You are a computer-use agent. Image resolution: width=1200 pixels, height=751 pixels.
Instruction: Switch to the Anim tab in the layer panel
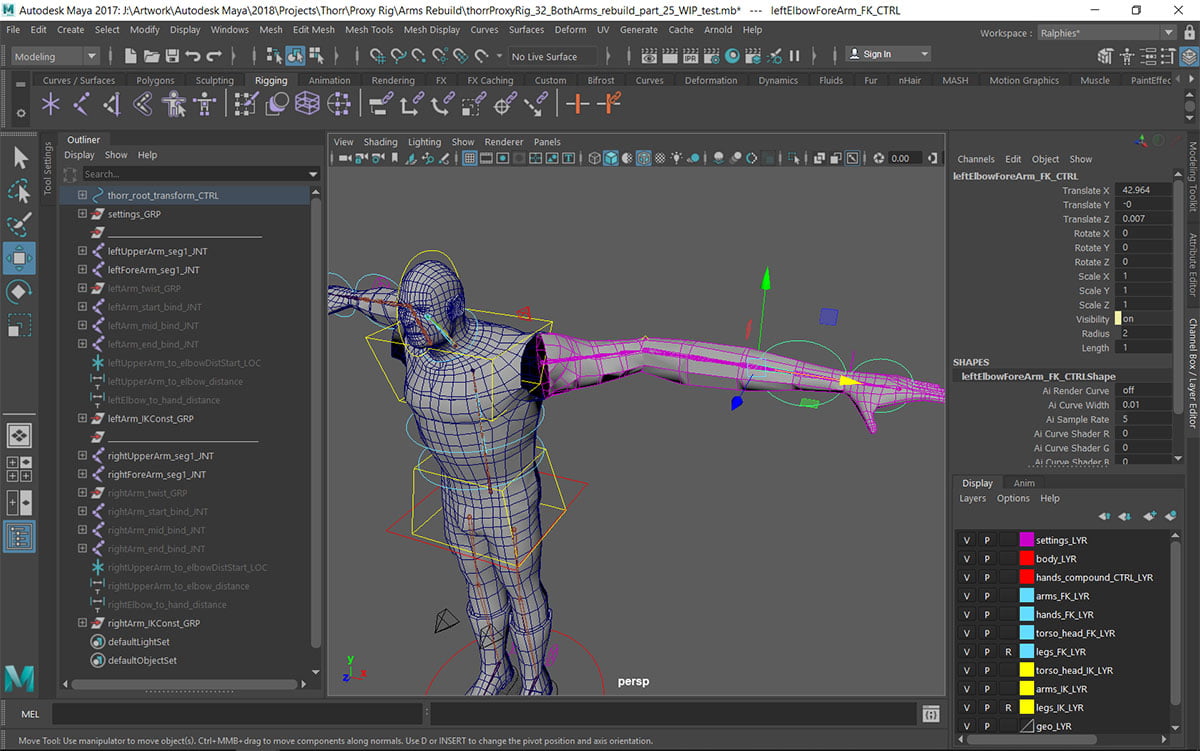[1023, 482]
